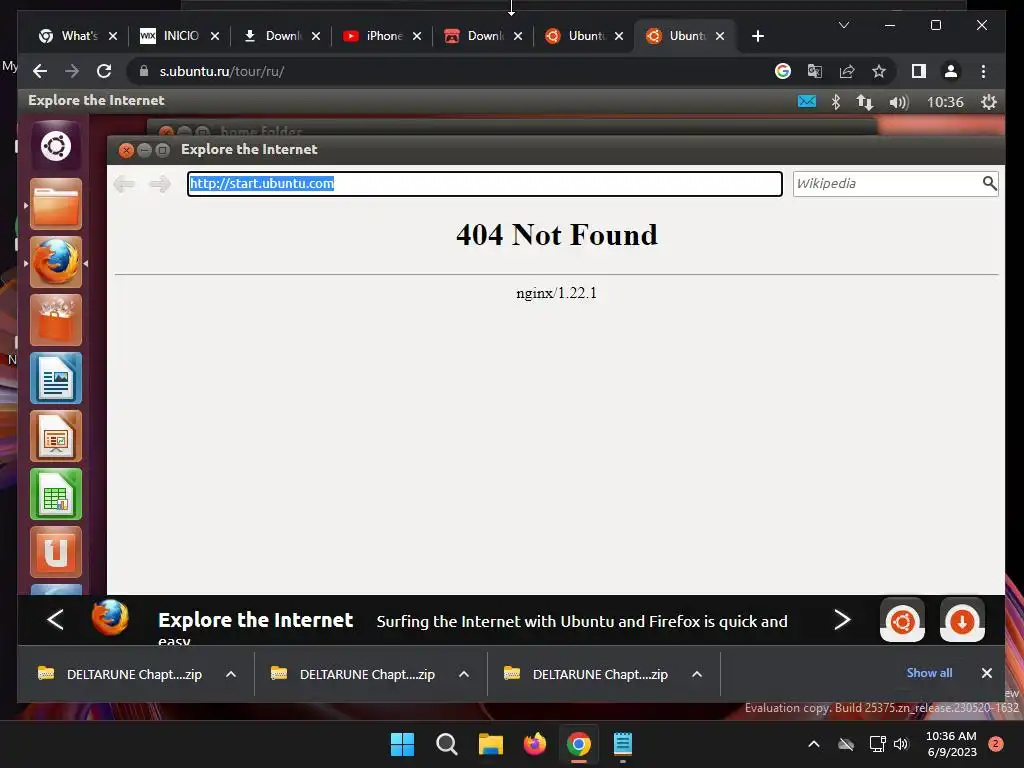Click the download Ubuntu arrow button
This screenshot has height=768, width=1024.
coord(962,620)
